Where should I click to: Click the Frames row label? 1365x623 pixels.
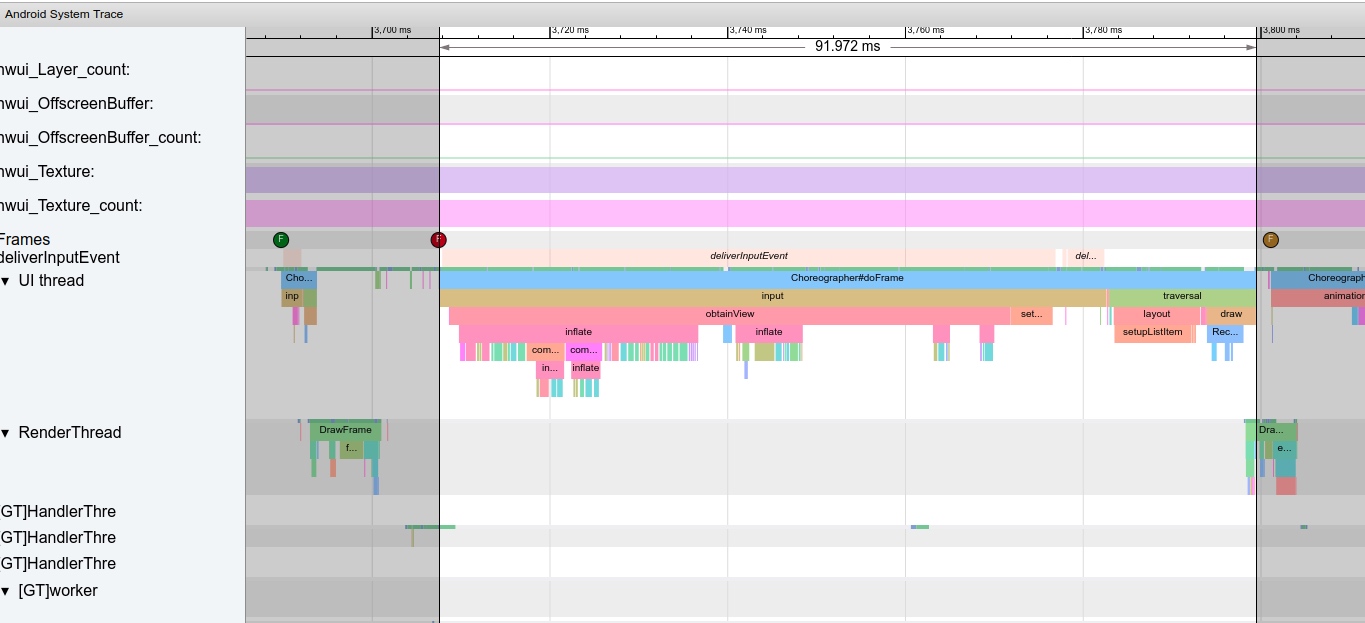(x=25, y=240)
